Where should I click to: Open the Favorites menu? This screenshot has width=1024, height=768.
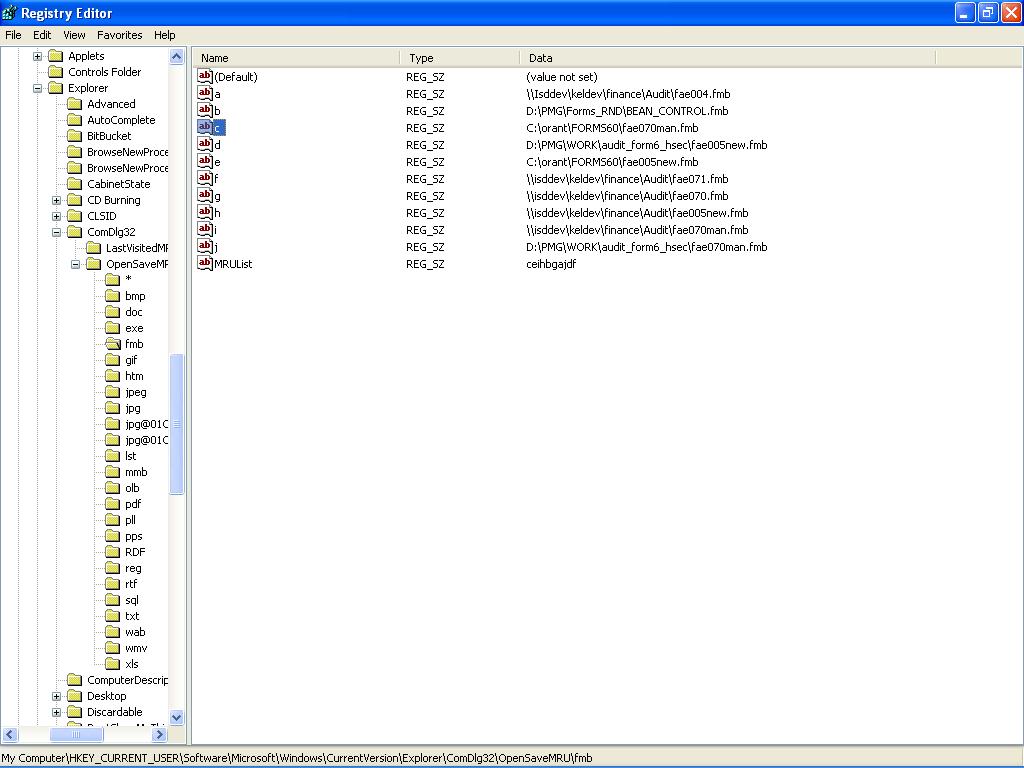(119, 35)
